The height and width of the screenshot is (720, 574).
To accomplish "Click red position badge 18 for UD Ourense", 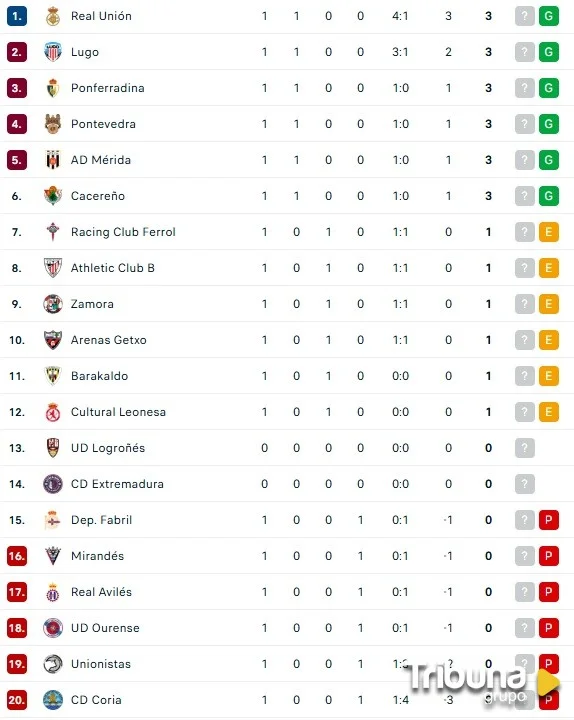I will [x=17, y=628].
